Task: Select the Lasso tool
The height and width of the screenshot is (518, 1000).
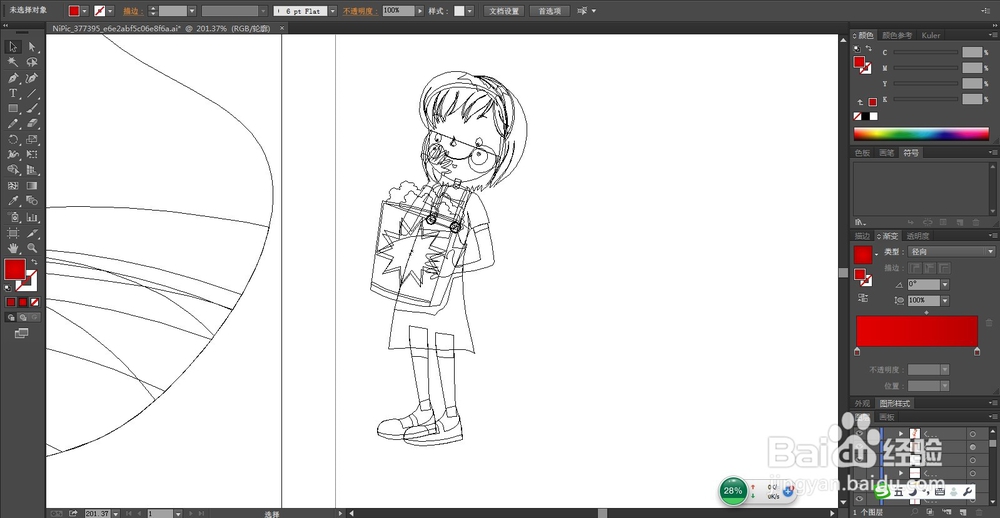Action: coord(32,62)
